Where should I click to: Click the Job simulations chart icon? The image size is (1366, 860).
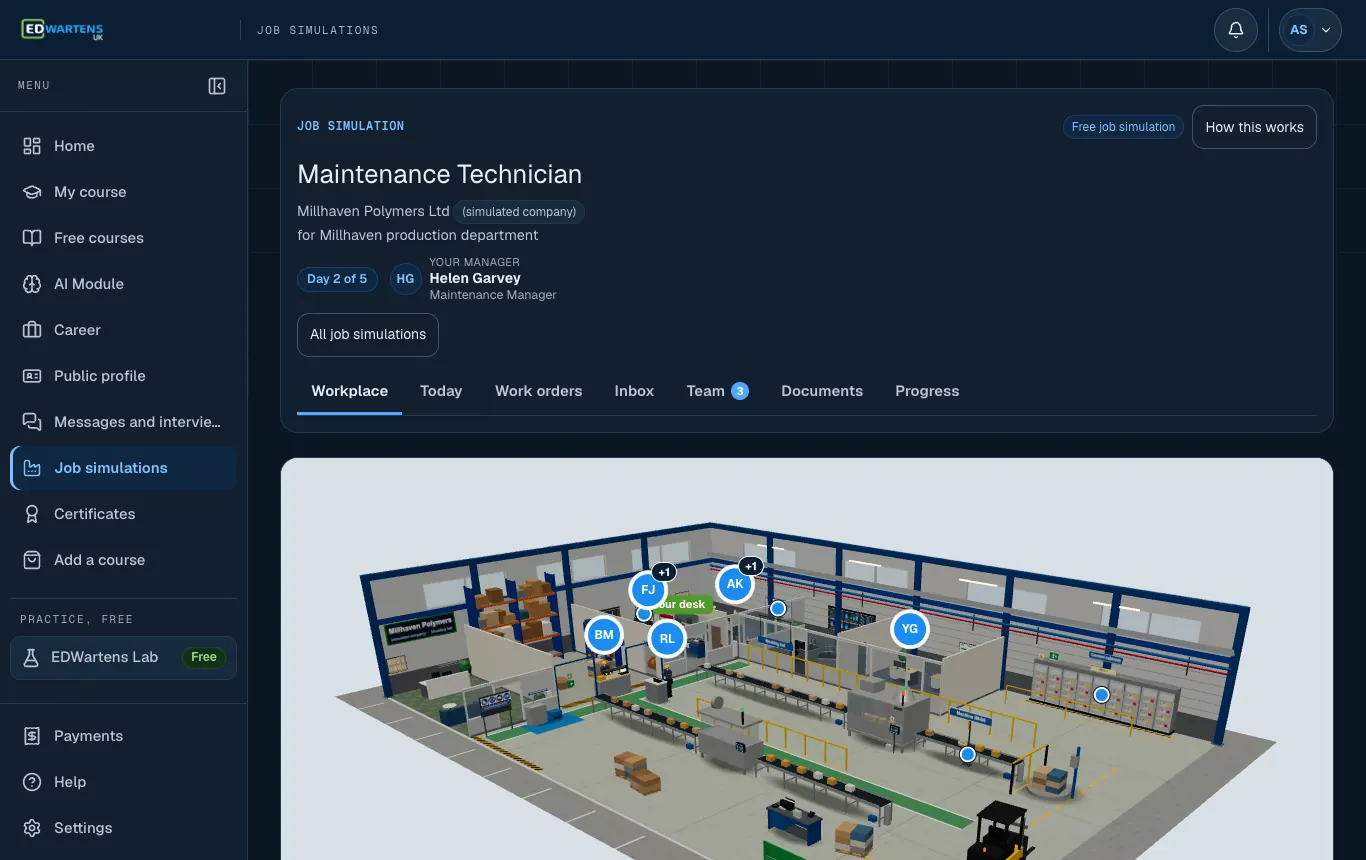[x=32, y=468]
